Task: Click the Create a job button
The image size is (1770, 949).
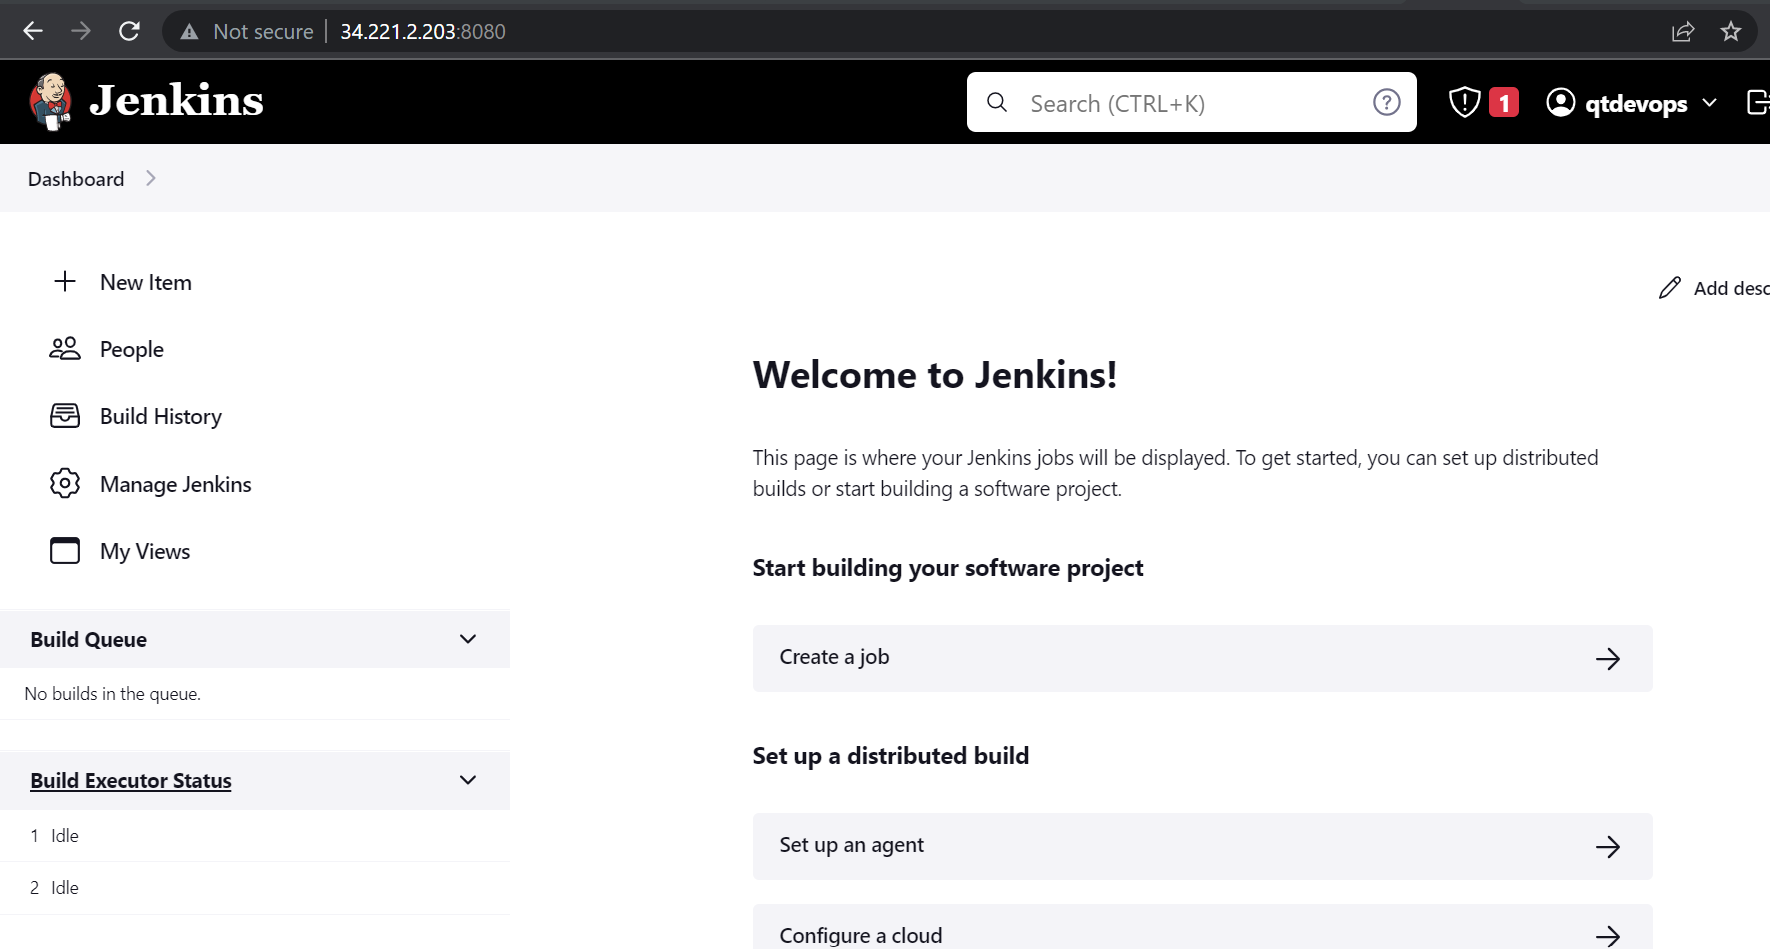Action: (1202, 658)
